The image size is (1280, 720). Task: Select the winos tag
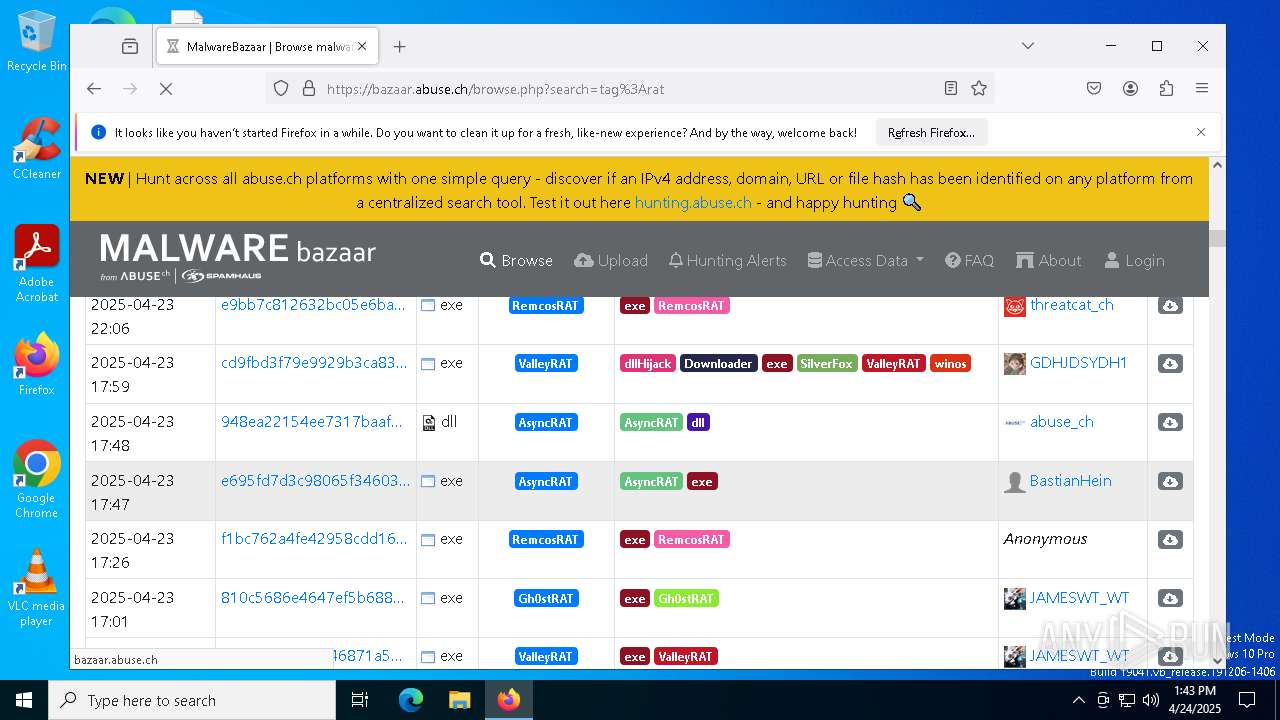point(950,364)
